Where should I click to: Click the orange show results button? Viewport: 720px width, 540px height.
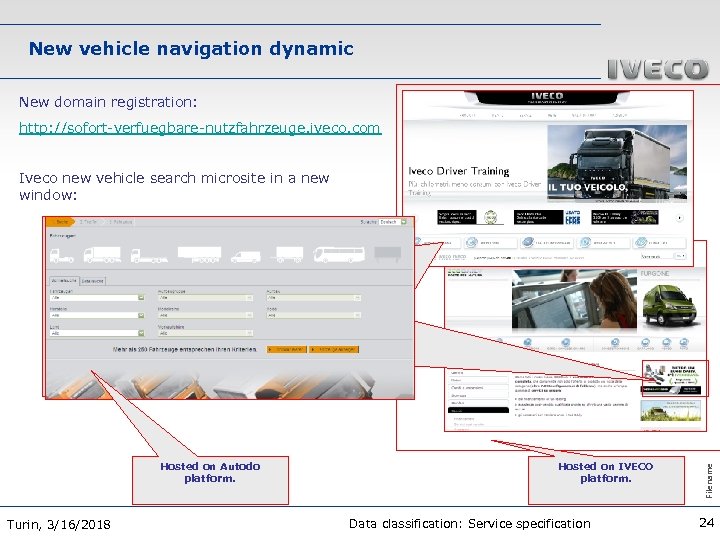334,349
